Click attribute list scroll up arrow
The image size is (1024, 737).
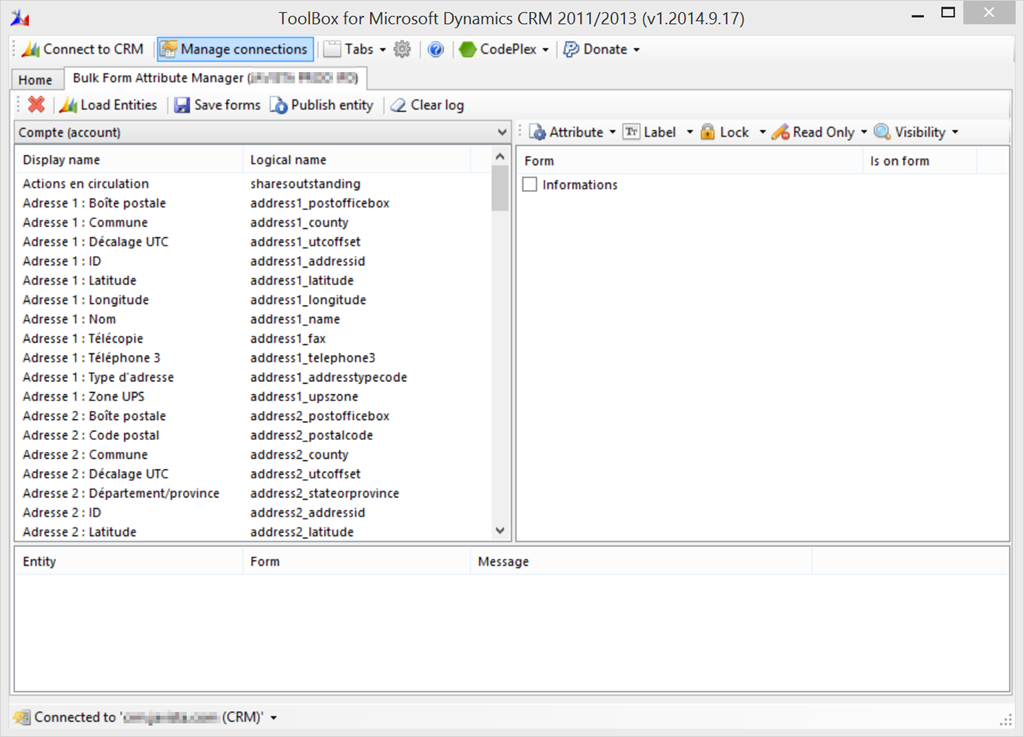[x=500, y=157]
